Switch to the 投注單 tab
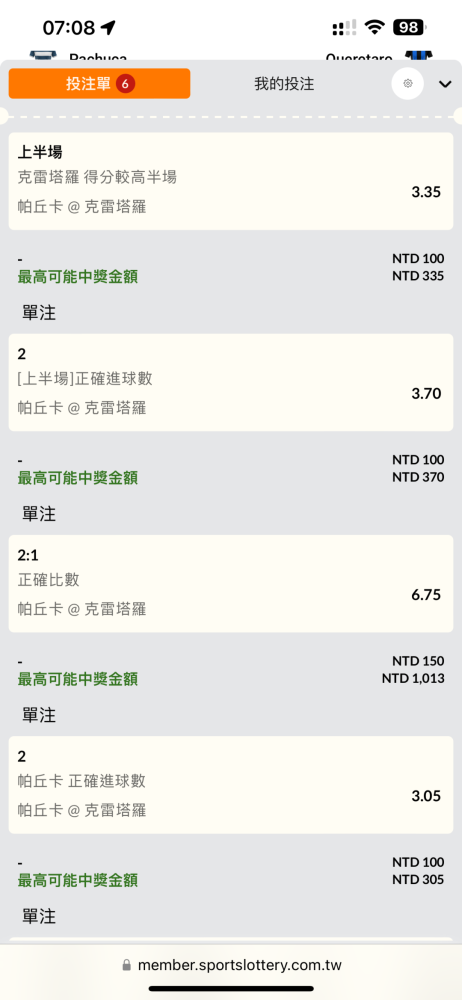 pos(99,84)
